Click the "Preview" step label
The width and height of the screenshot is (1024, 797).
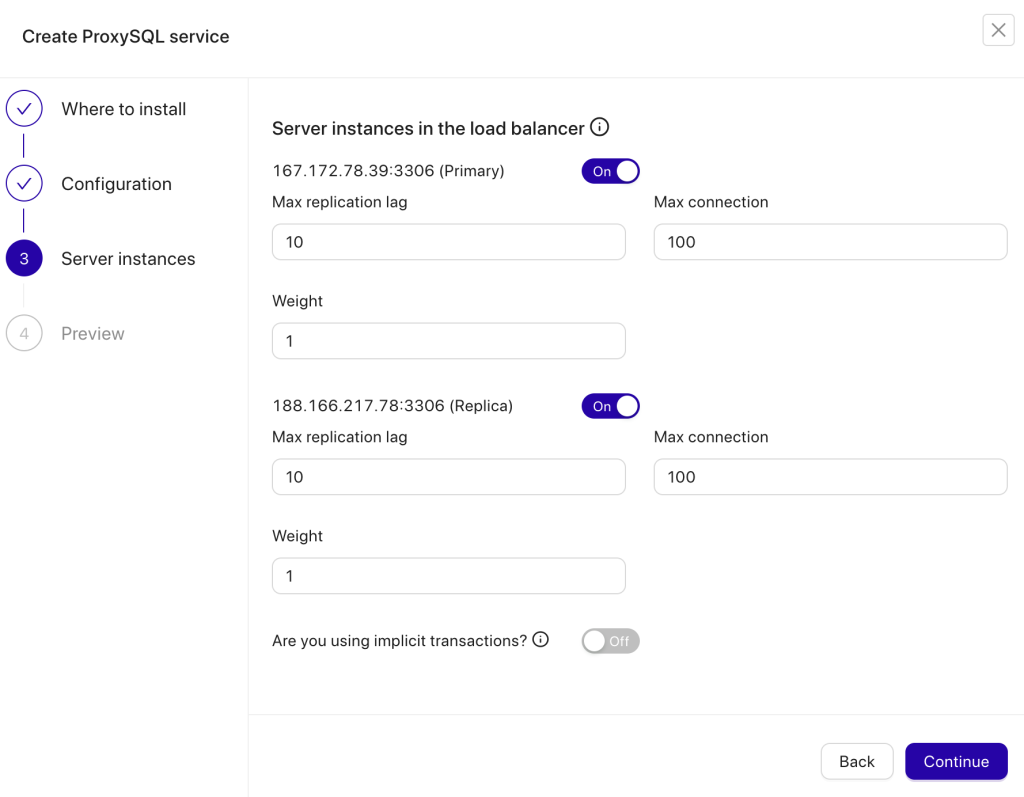point(92,333)
